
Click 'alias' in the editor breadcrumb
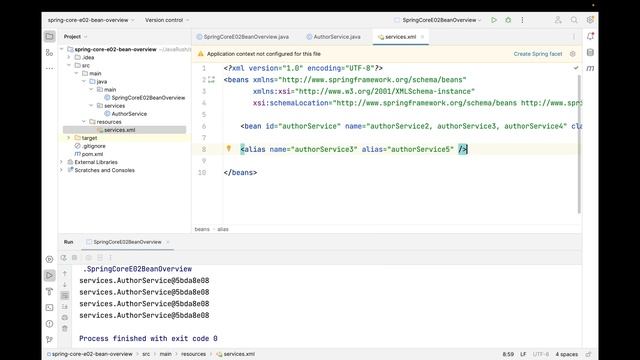223,229
